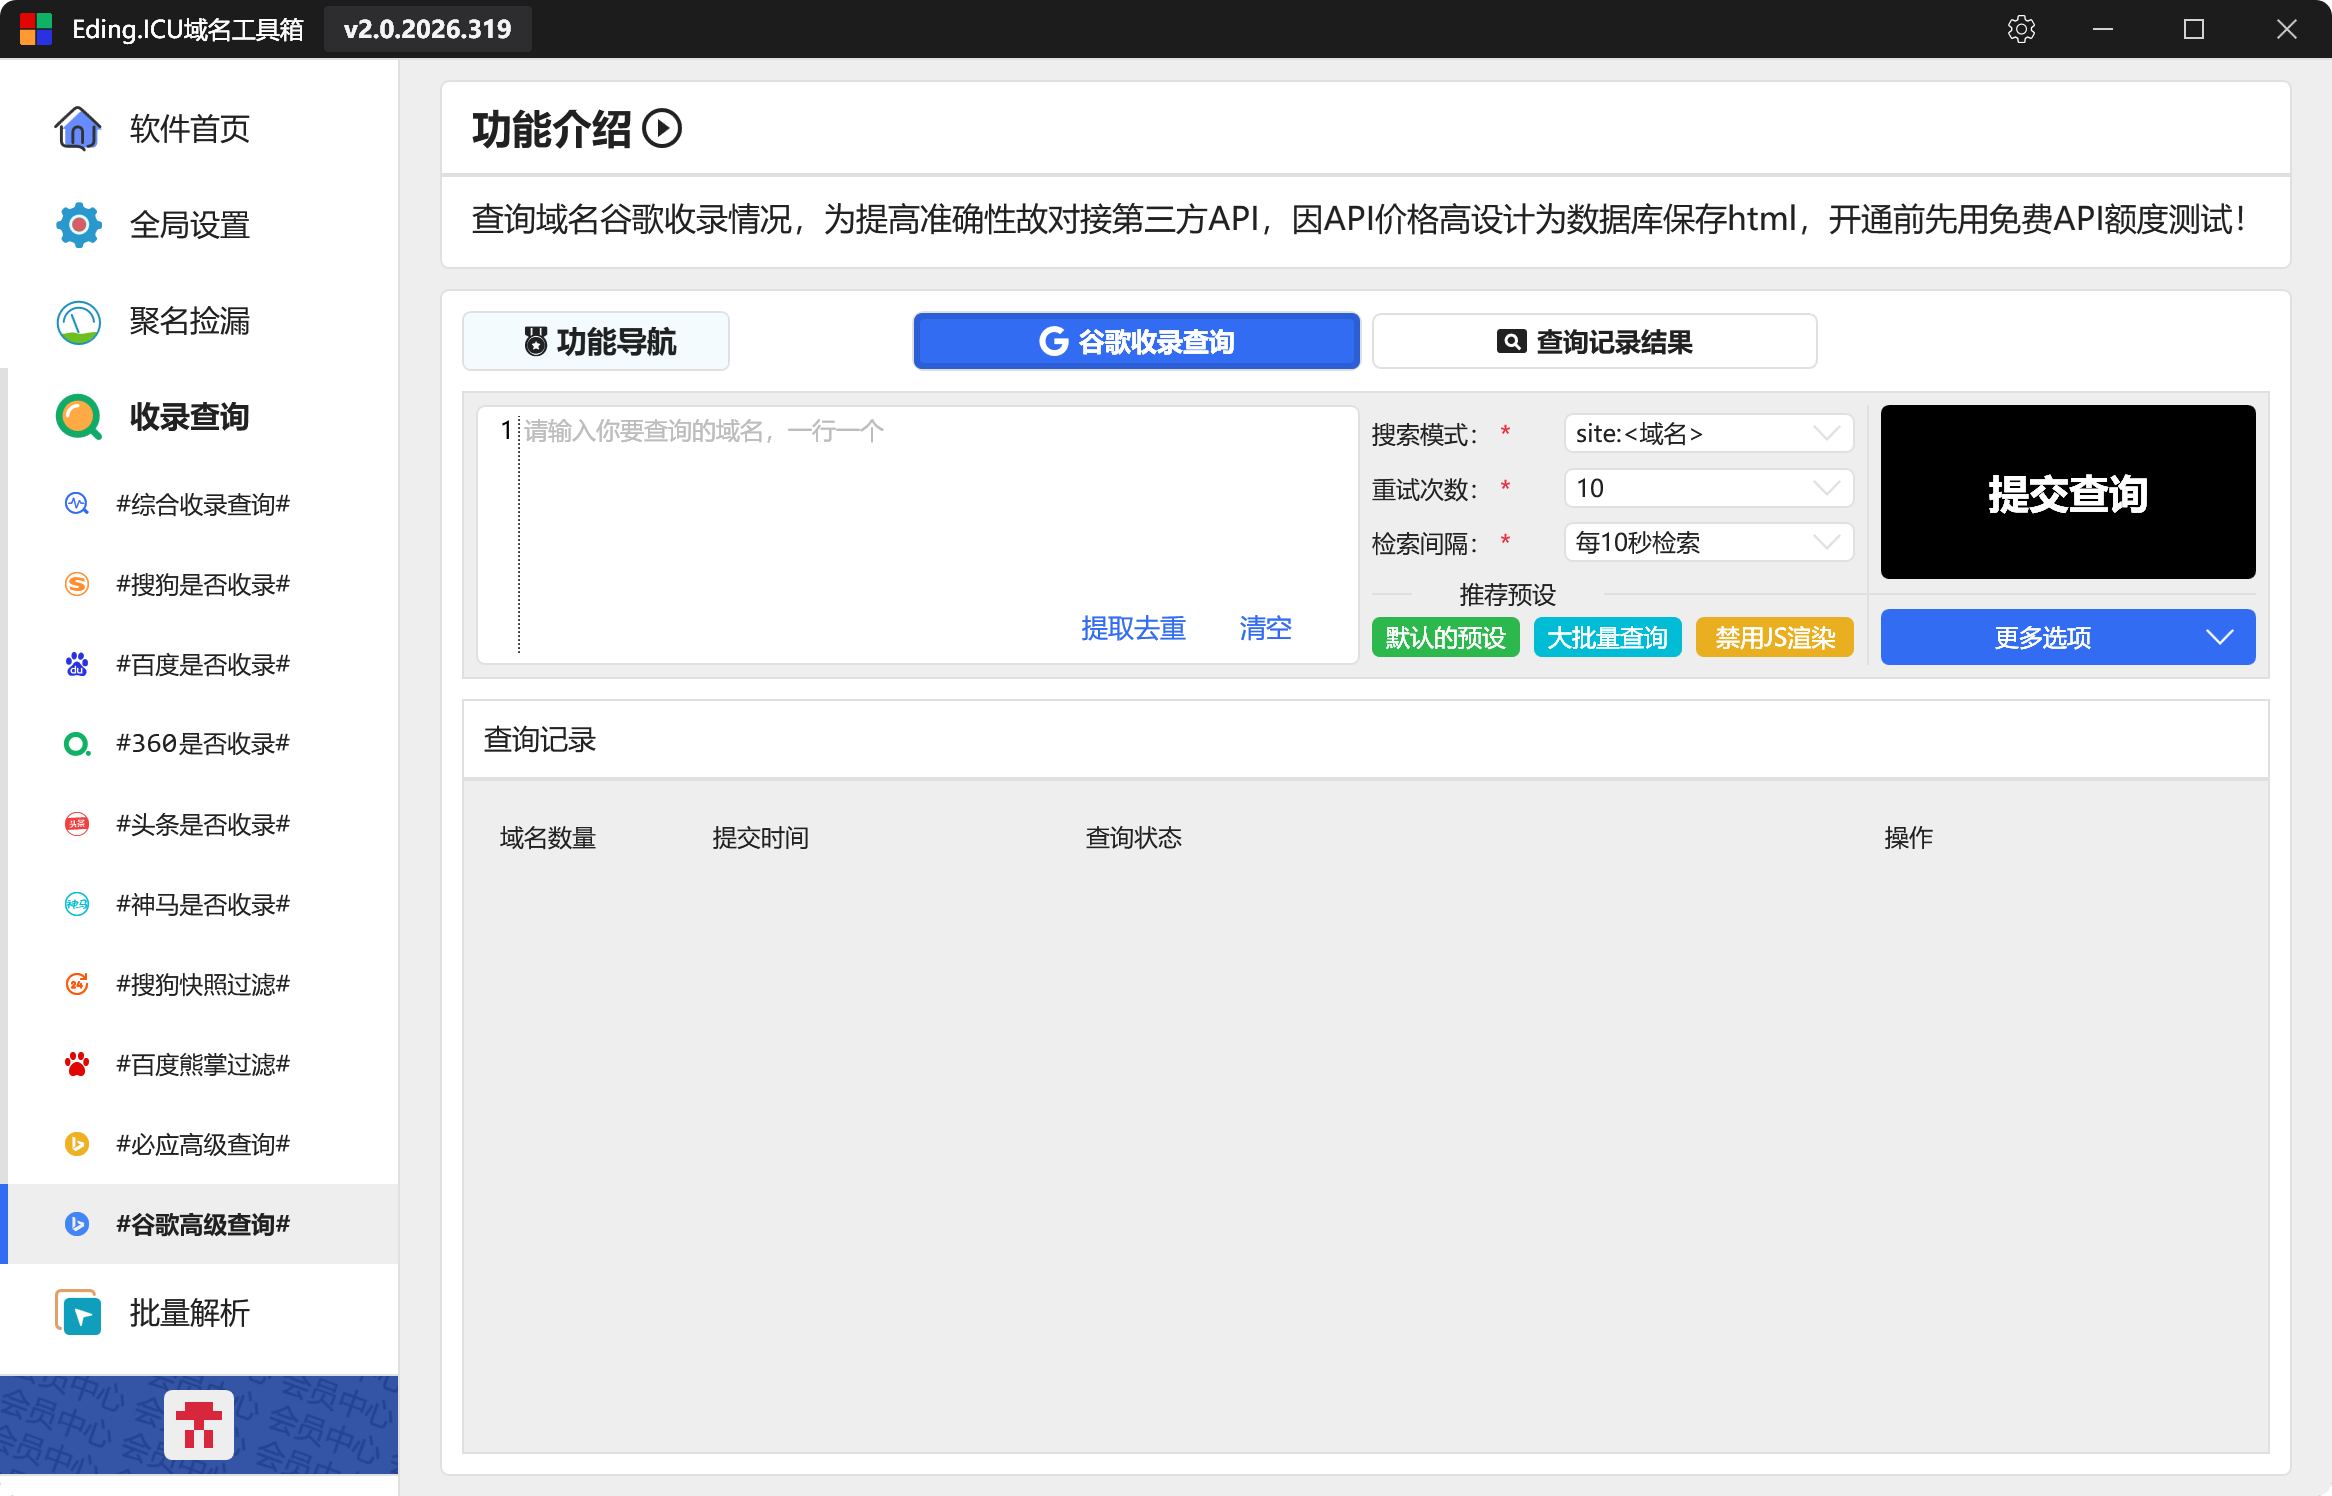Expand the 更多选项 dropdown
This screenshot has width=2332, height=1496.
2067,637
